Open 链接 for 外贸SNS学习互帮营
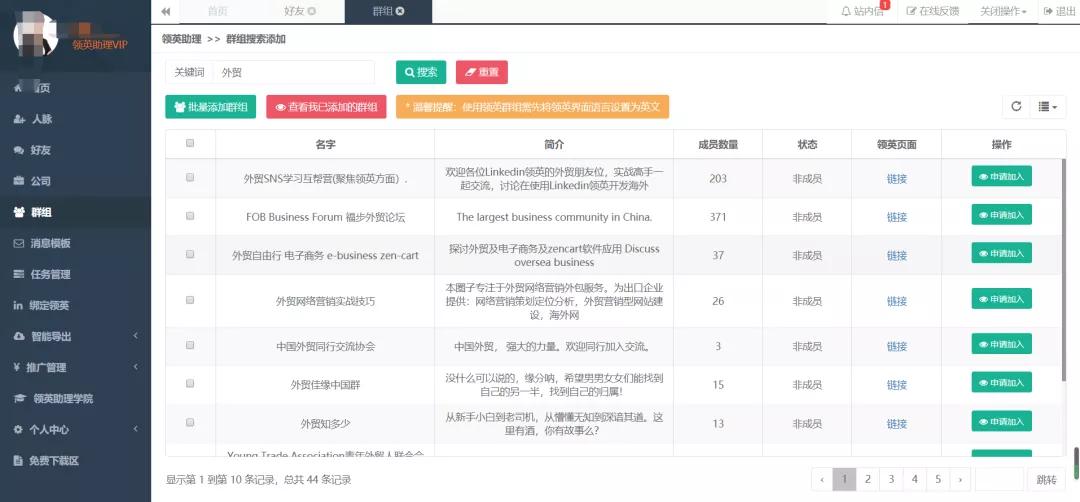This screenshot has height=502, width=1080. coord(897,179)
